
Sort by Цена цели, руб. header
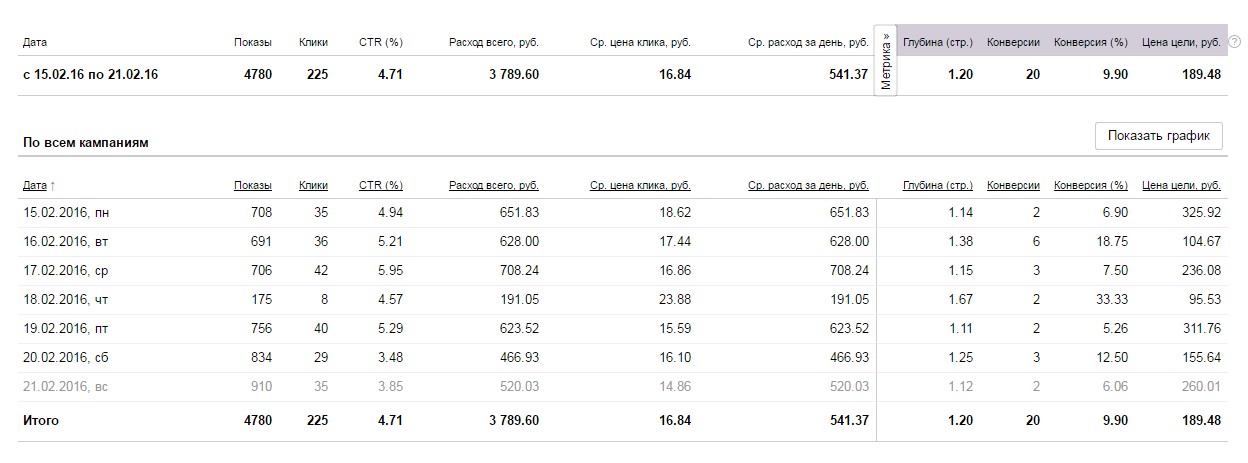coord(1181,185)
